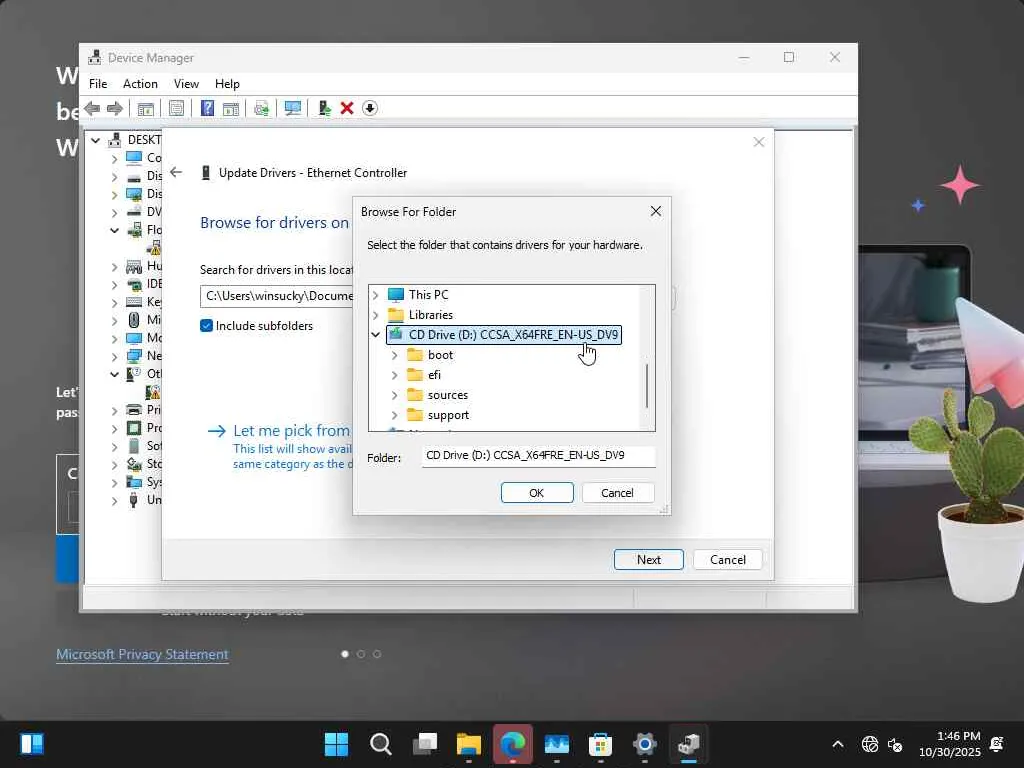This screenshot has width=1024, height=768.
Task: Expand This PC in folder tree
Action: (376, 295)
